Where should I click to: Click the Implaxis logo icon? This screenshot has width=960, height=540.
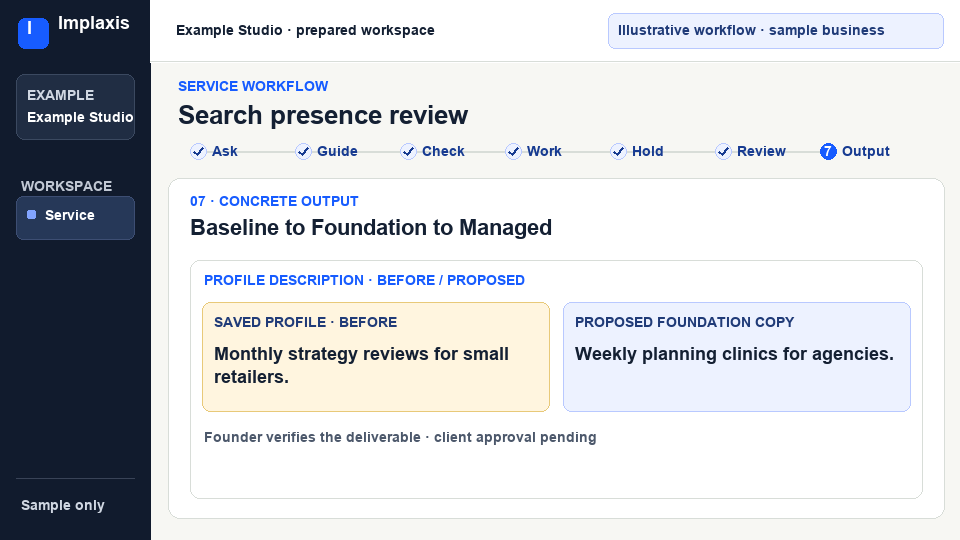(33, 33)
